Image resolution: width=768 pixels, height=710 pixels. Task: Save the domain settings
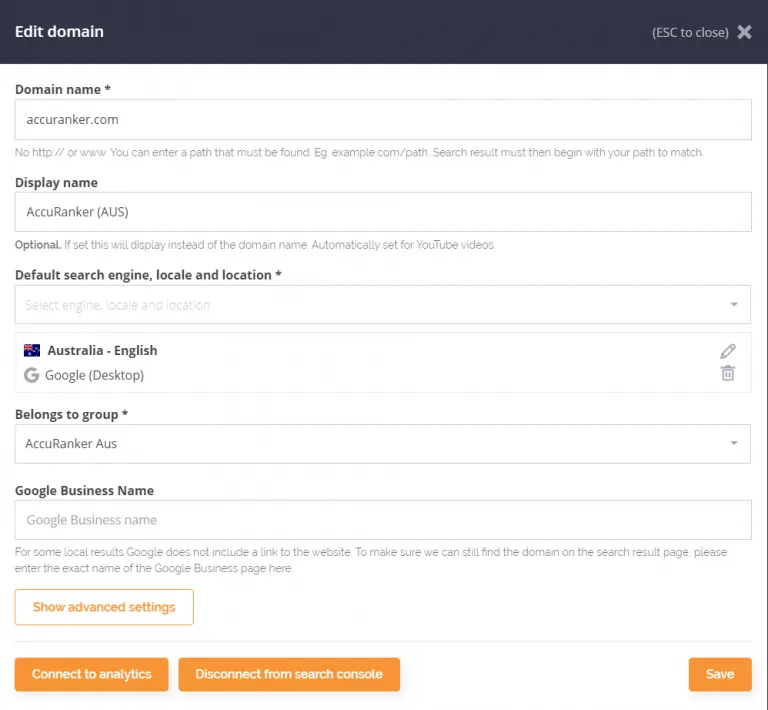720,674
